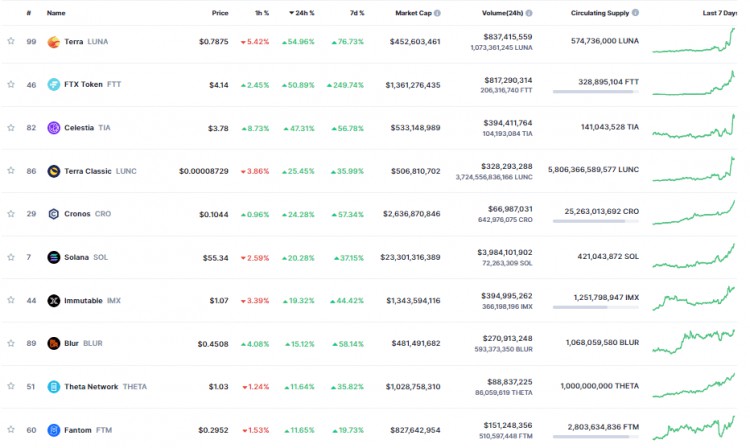Star FTX Token to add to watchlist
The image size is (750, 448).
point(11,85)
